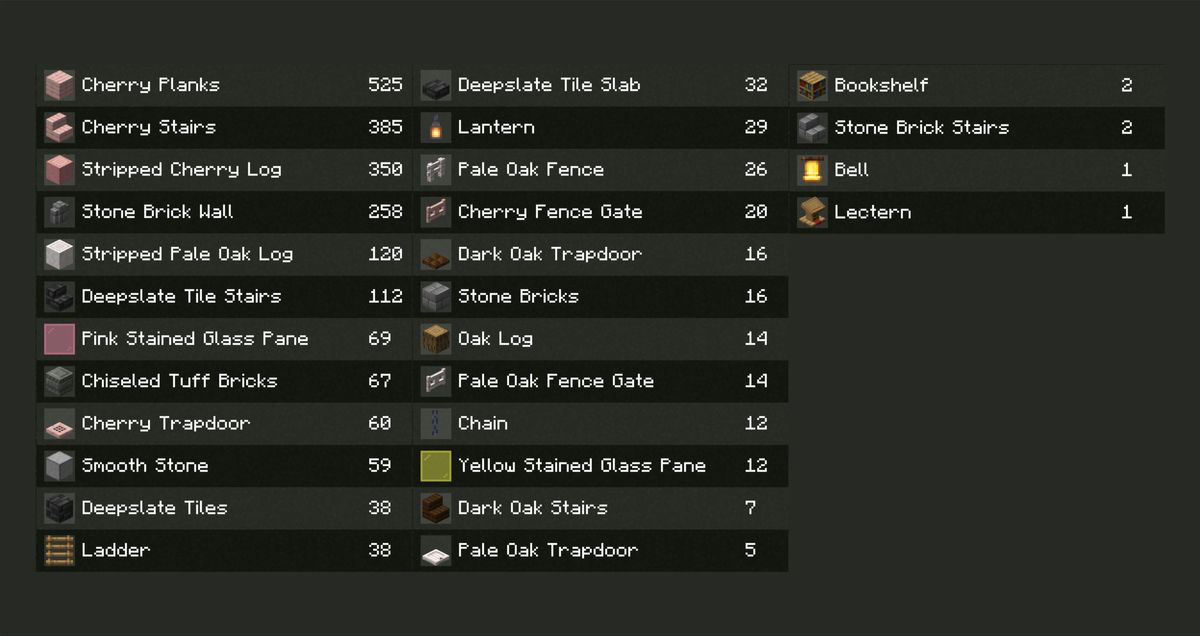Click the Cherry Planks block icon
The width and height of the screenshot is (1200, 636).
(x=60, y=85)
